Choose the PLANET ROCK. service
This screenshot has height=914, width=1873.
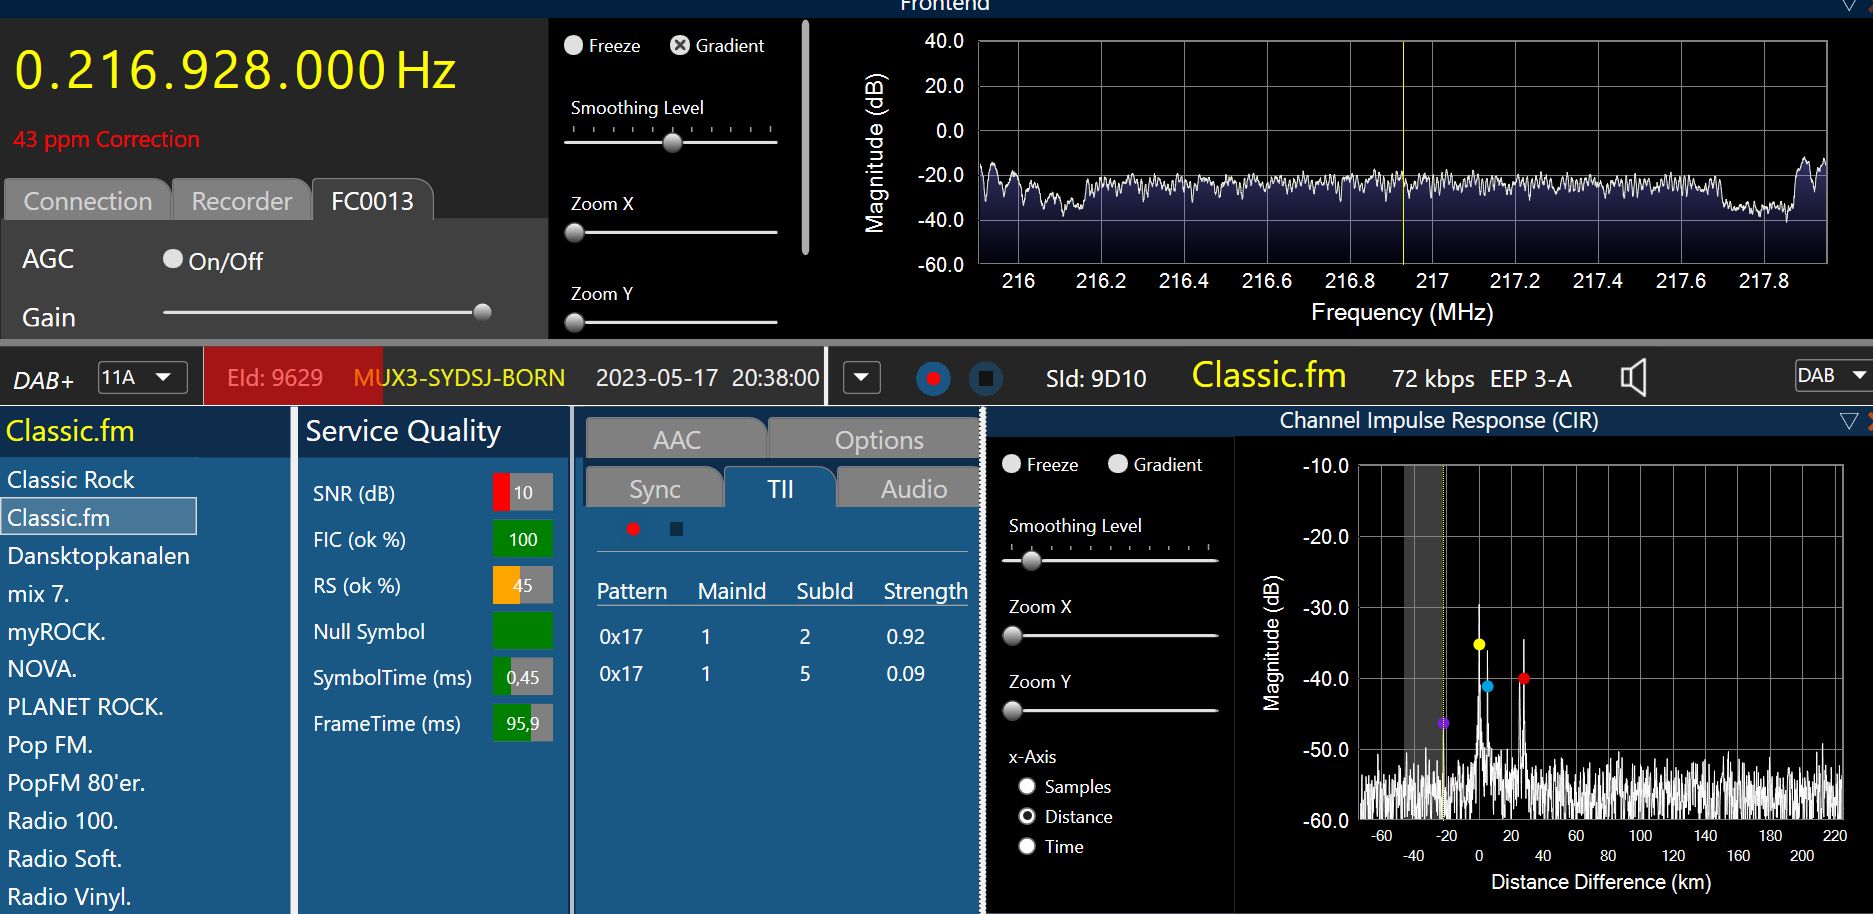[x=85, y=707]
